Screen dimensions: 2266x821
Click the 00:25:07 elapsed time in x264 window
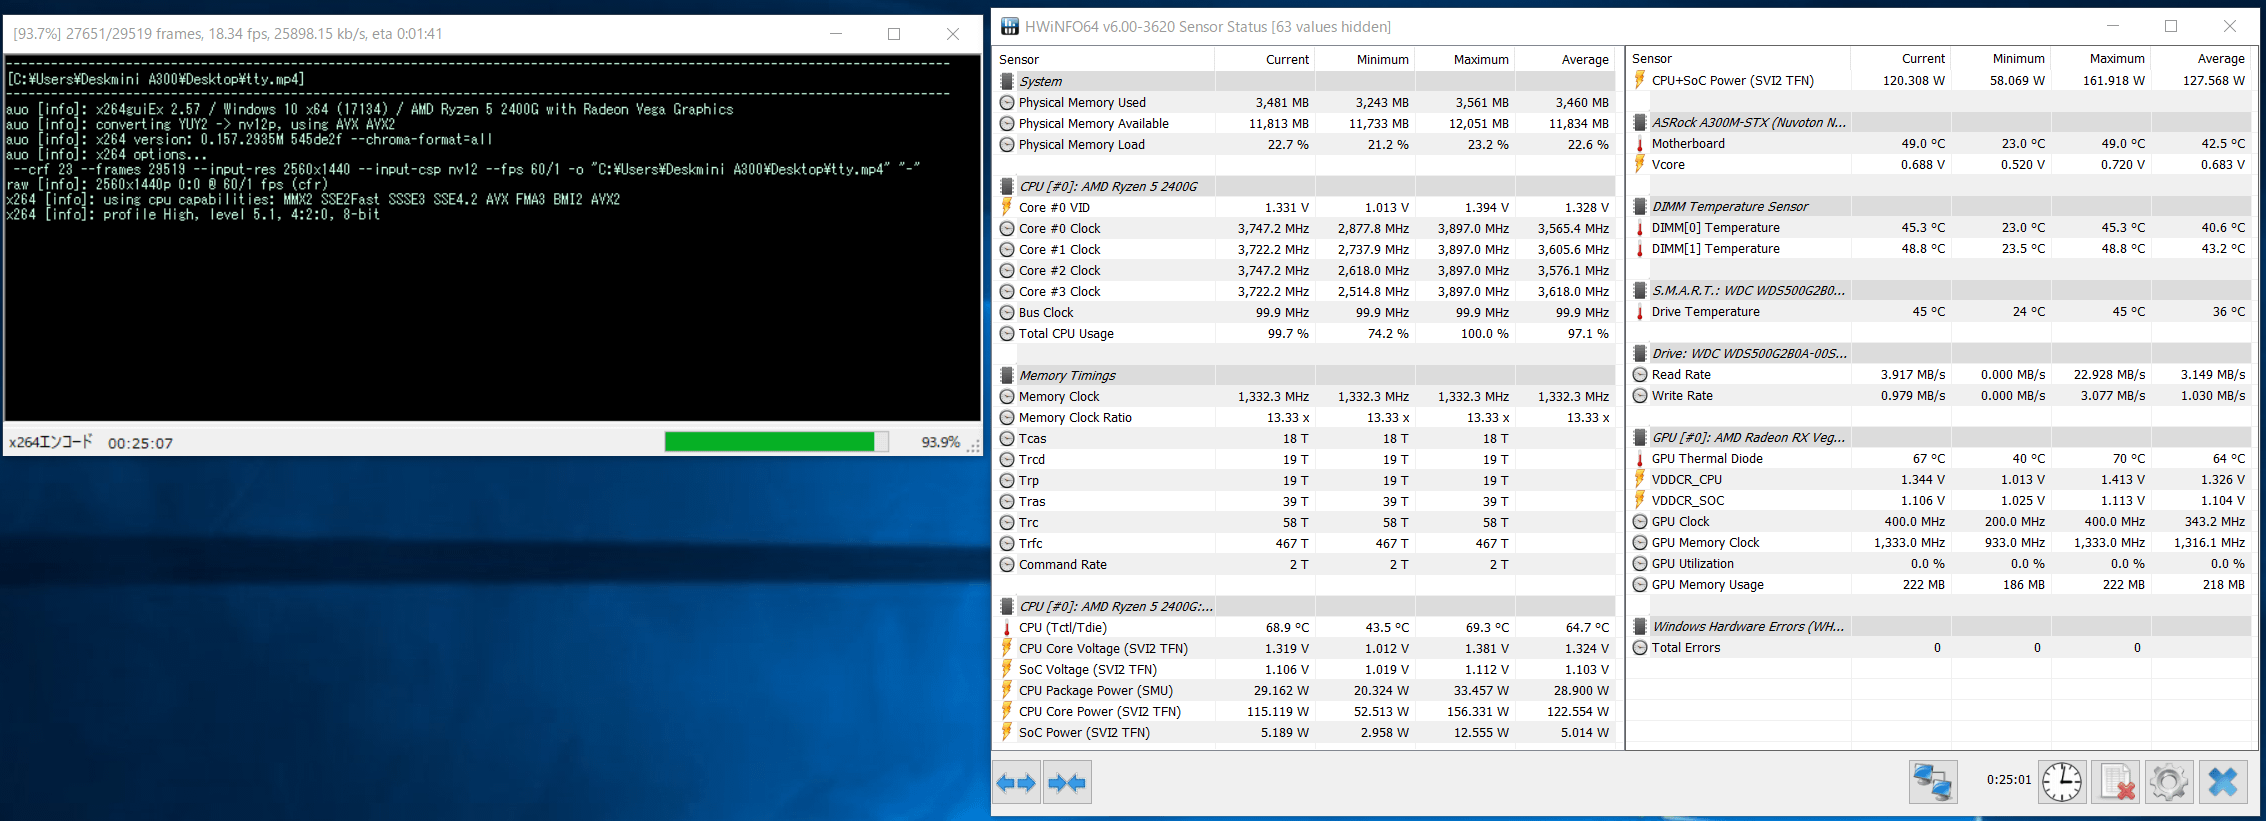(140, 443)
